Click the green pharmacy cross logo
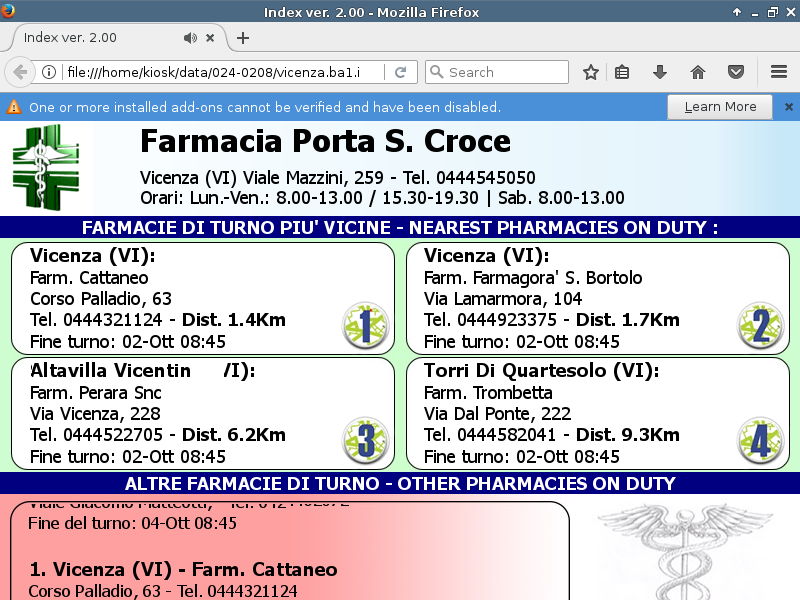The height and width of the screenshot is (600, 800). 45,167
